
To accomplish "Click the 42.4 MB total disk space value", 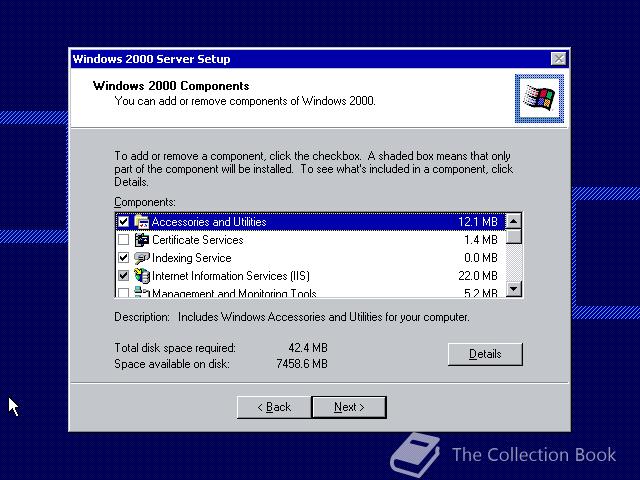I will click(308, 348).
